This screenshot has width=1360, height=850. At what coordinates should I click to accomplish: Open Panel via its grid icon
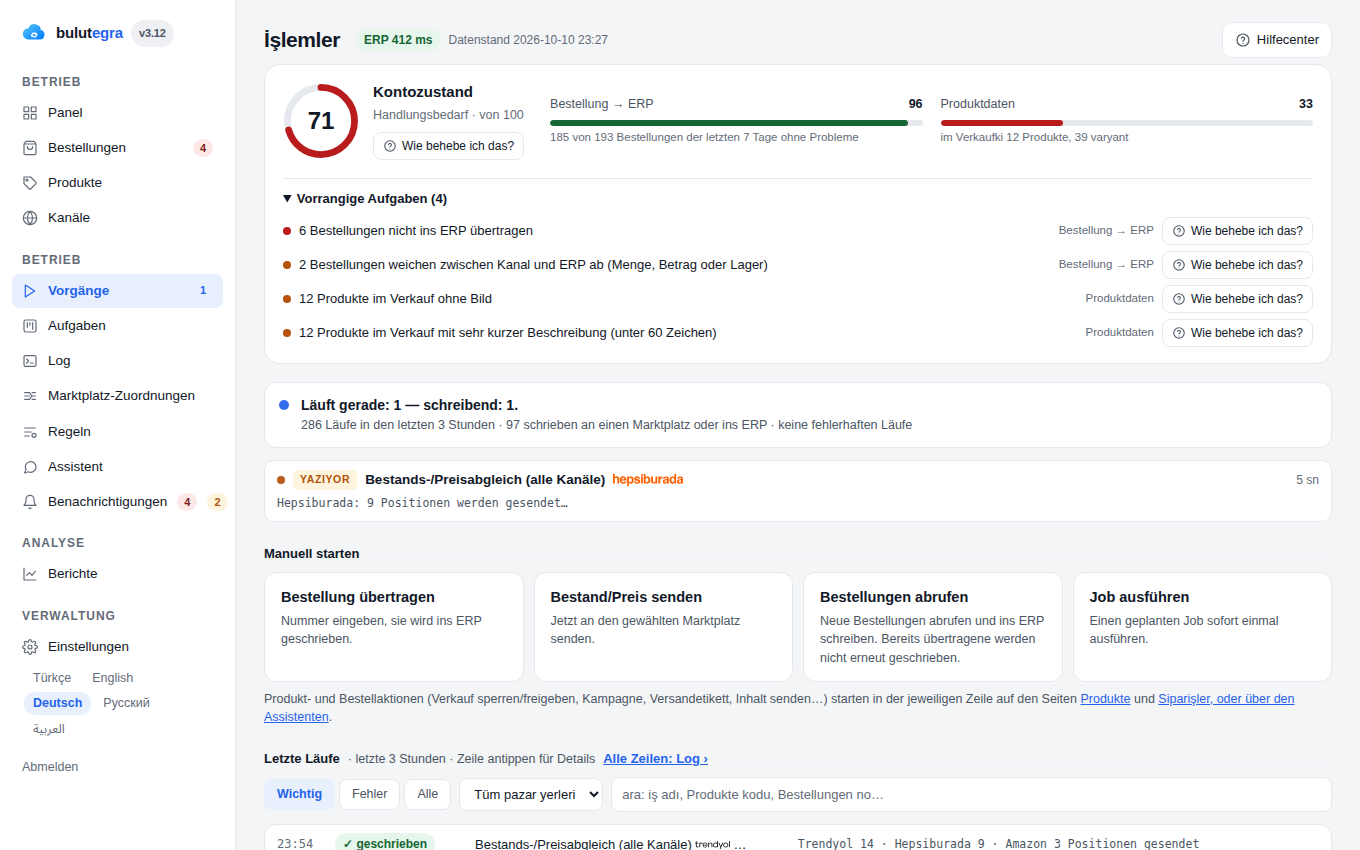pos(30,113)
